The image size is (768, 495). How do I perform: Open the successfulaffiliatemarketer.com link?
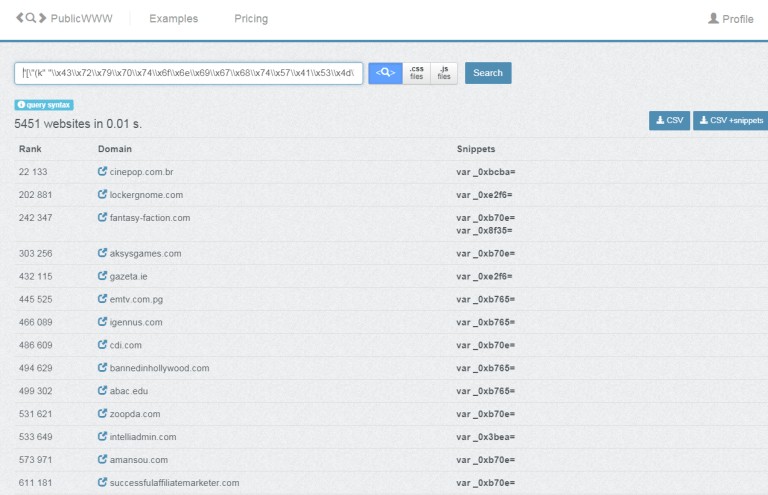pyautogui.click(x=174, y=483)
